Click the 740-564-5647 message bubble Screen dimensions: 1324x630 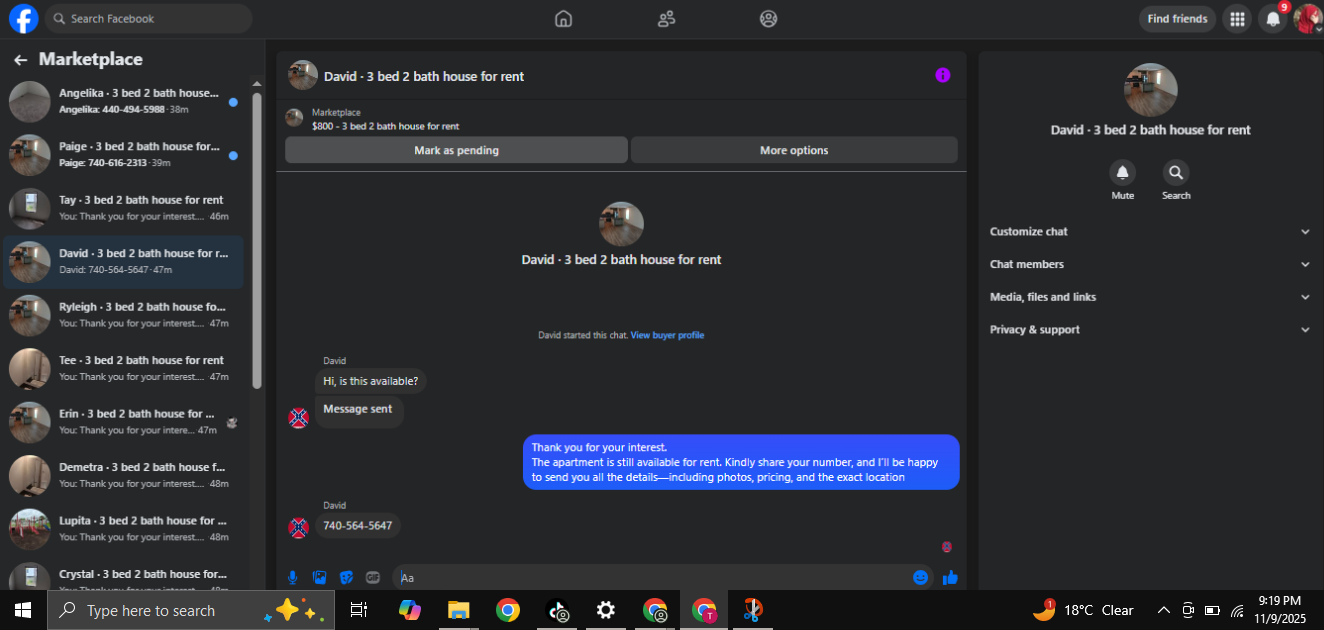(x=358, y=525)
